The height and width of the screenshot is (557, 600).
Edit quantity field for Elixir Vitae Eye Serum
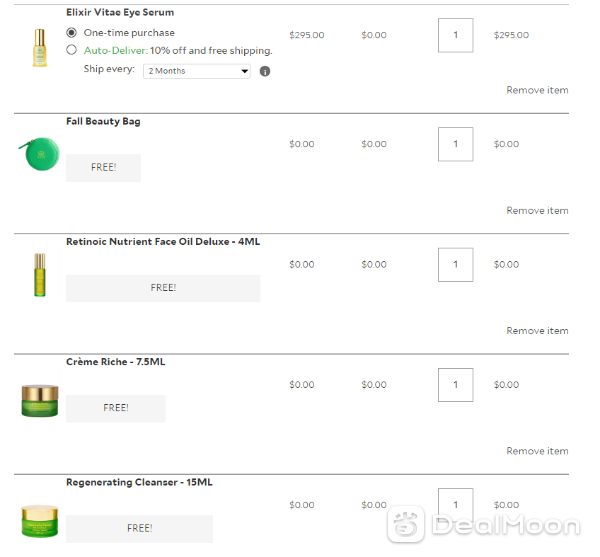[455, 35]
